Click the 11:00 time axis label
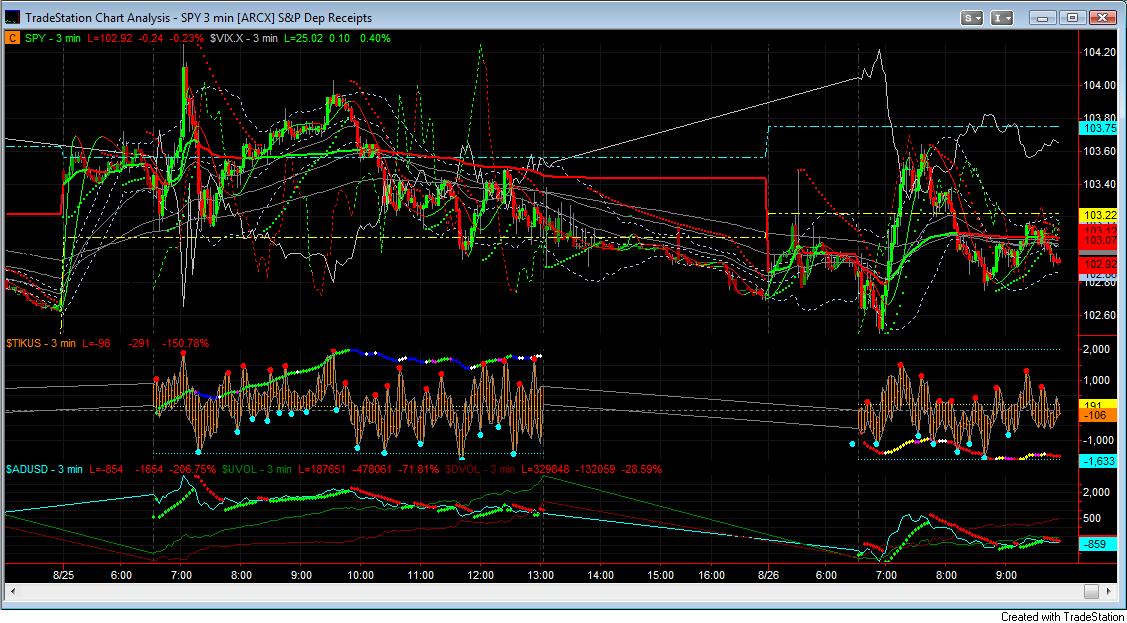The image size is (1127, 623). (x=420, y=575)
